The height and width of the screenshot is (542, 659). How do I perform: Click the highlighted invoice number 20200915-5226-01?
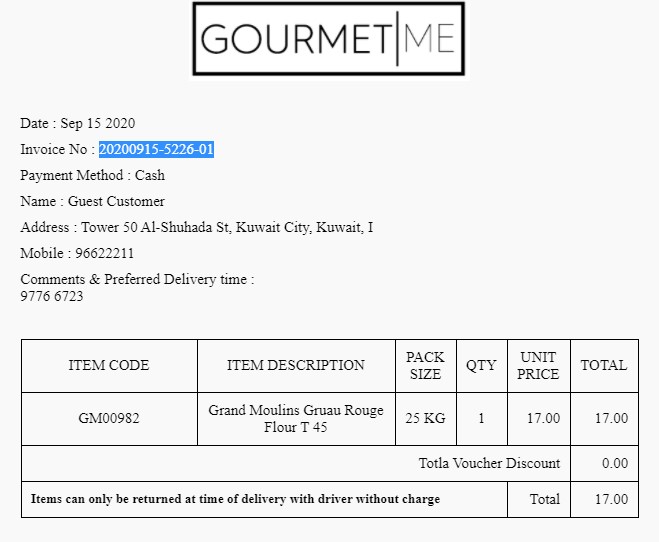click(x=156, y=150)
